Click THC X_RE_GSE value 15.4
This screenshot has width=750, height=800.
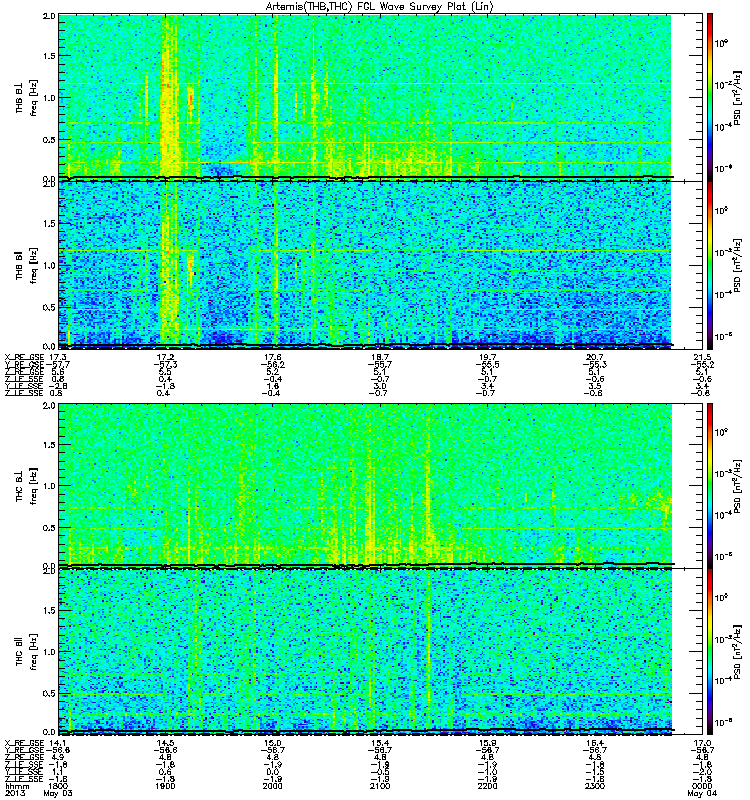pos(380,743)
